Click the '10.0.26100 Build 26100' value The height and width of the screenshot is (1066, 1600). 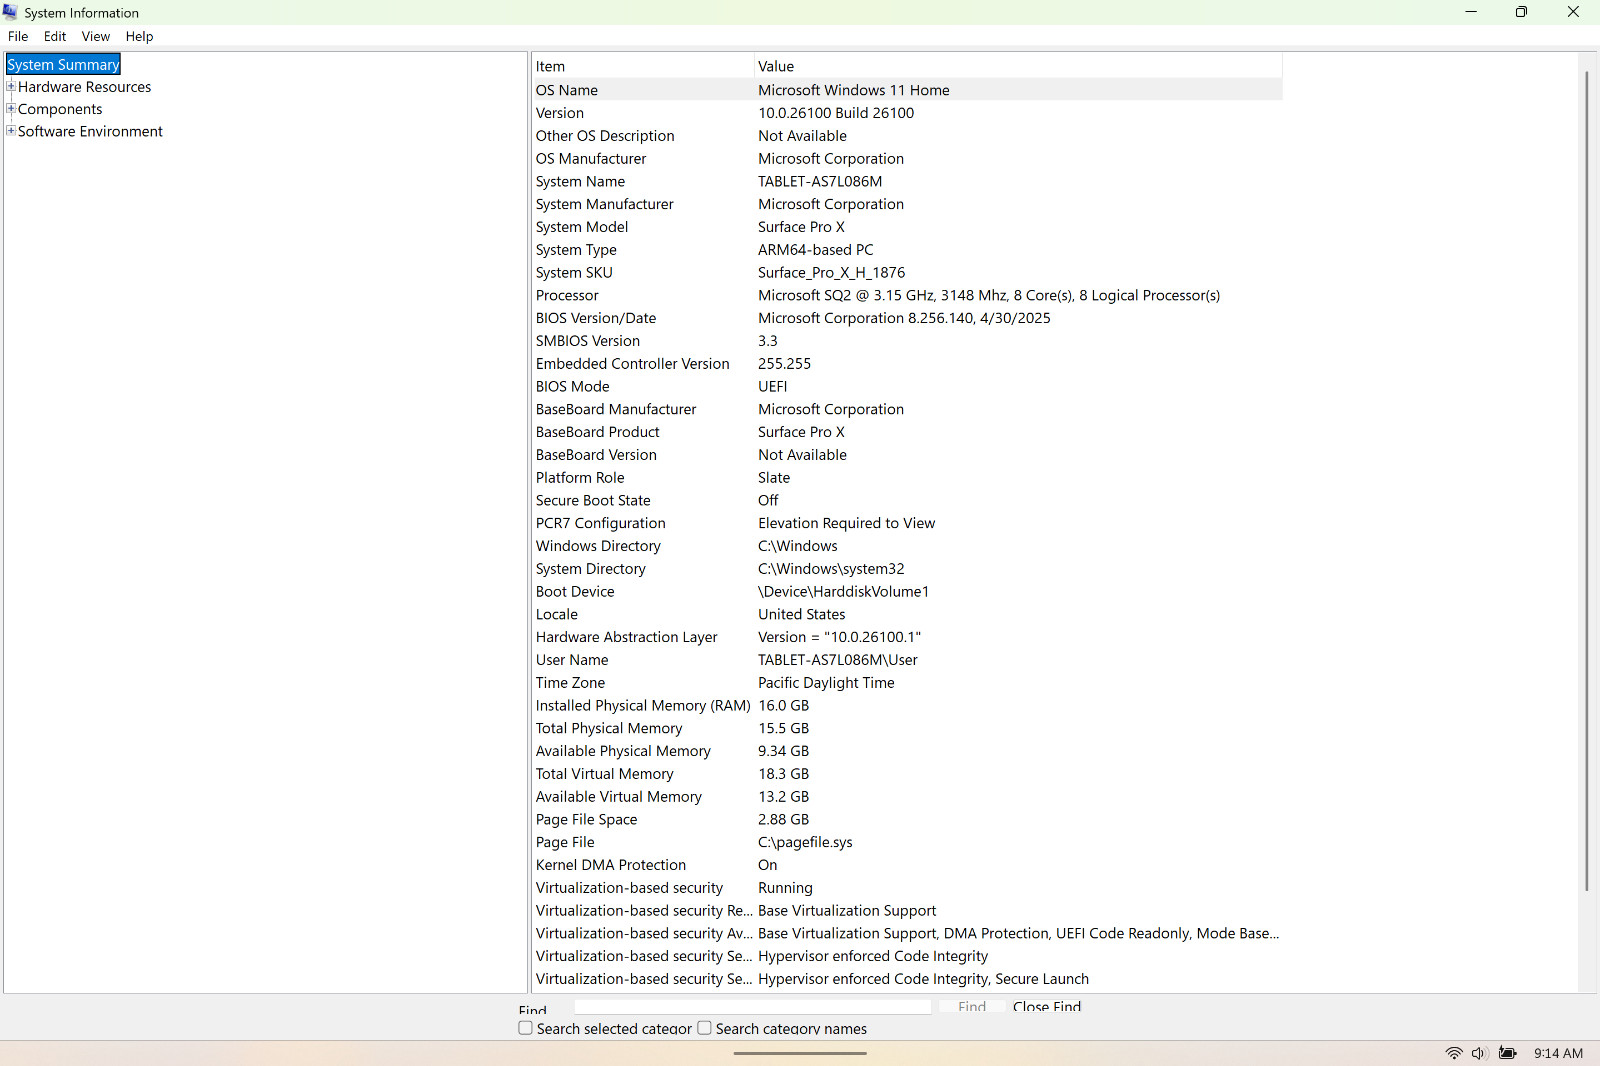pyautogui.click(x=836, y=113)
